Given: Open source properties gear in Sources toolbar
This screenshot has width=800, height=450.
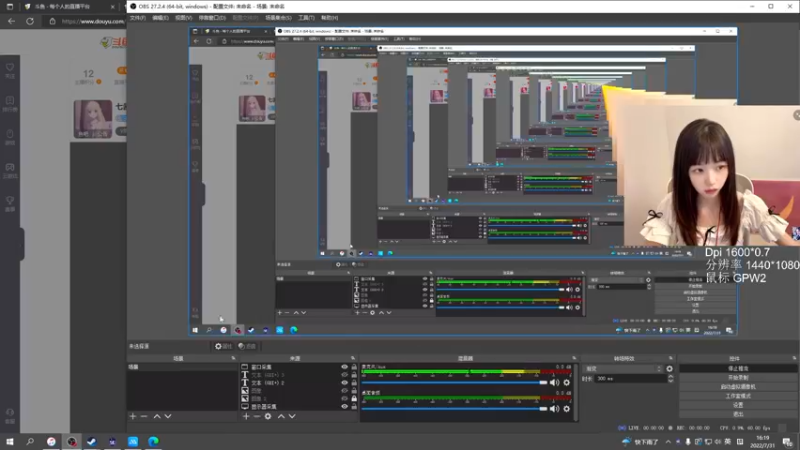Looking at the screenshot, I should point(268,416).
